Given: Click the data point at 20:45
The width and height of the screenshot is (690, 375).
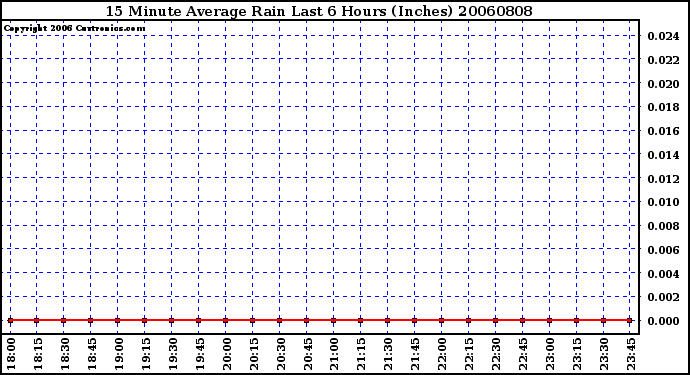Looking at the screenshot, I should coord(306,320).
